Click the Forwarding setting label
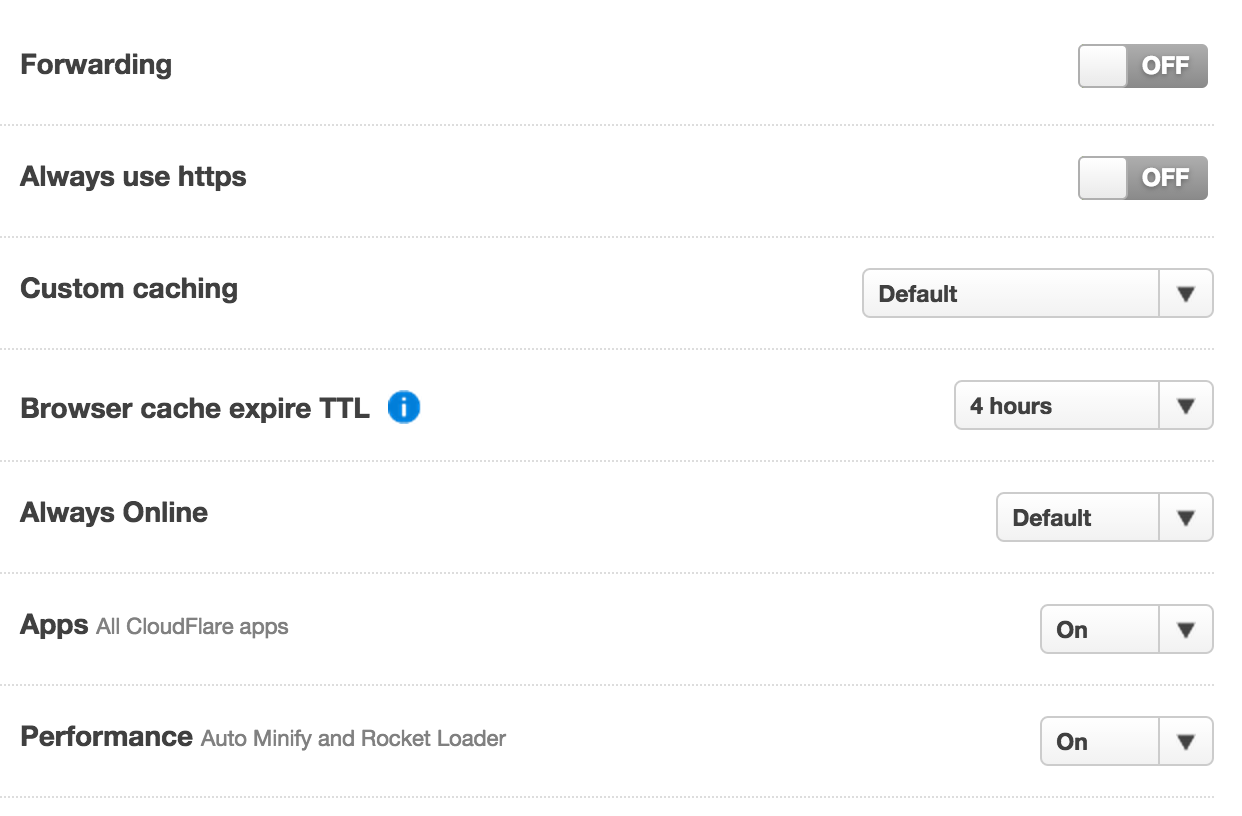The image size is (1242, 816). tap(96, 65)
